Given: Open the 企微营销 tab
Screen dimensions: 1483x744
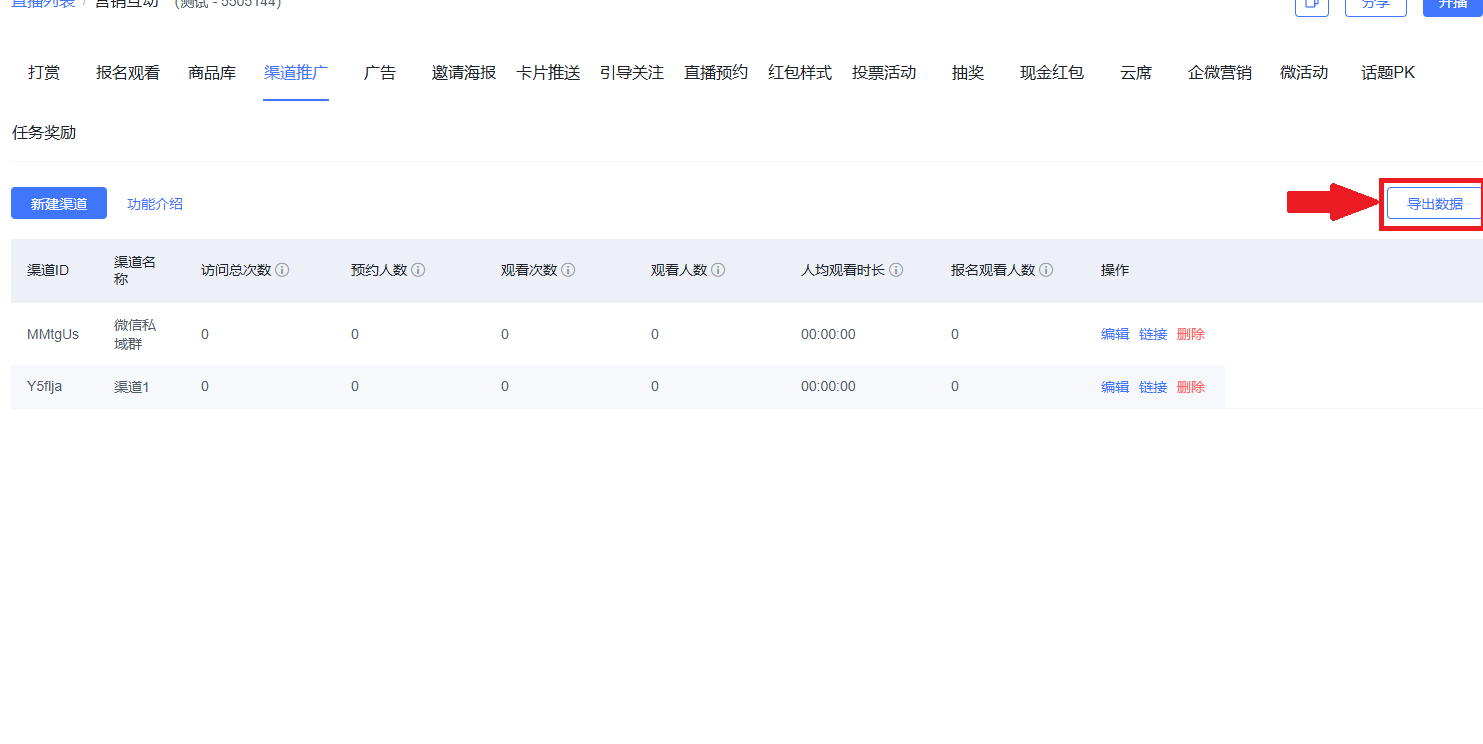Looking at the screenshot, I should pos(1220,73).
